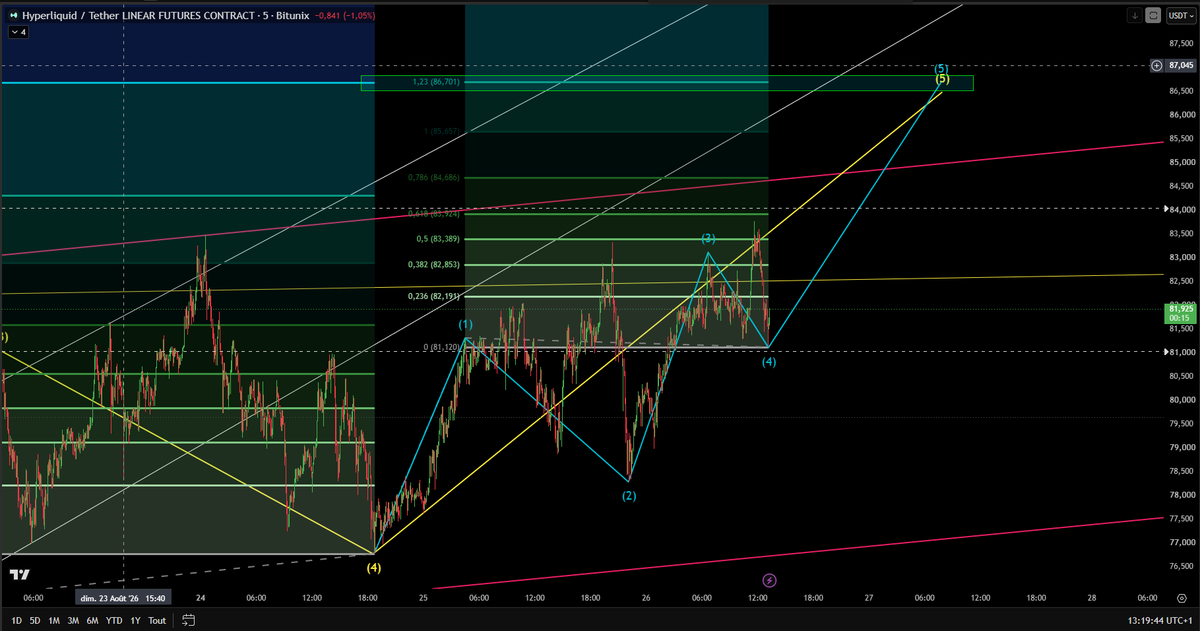Click the 26 date label on time axis

click(646, 597)
